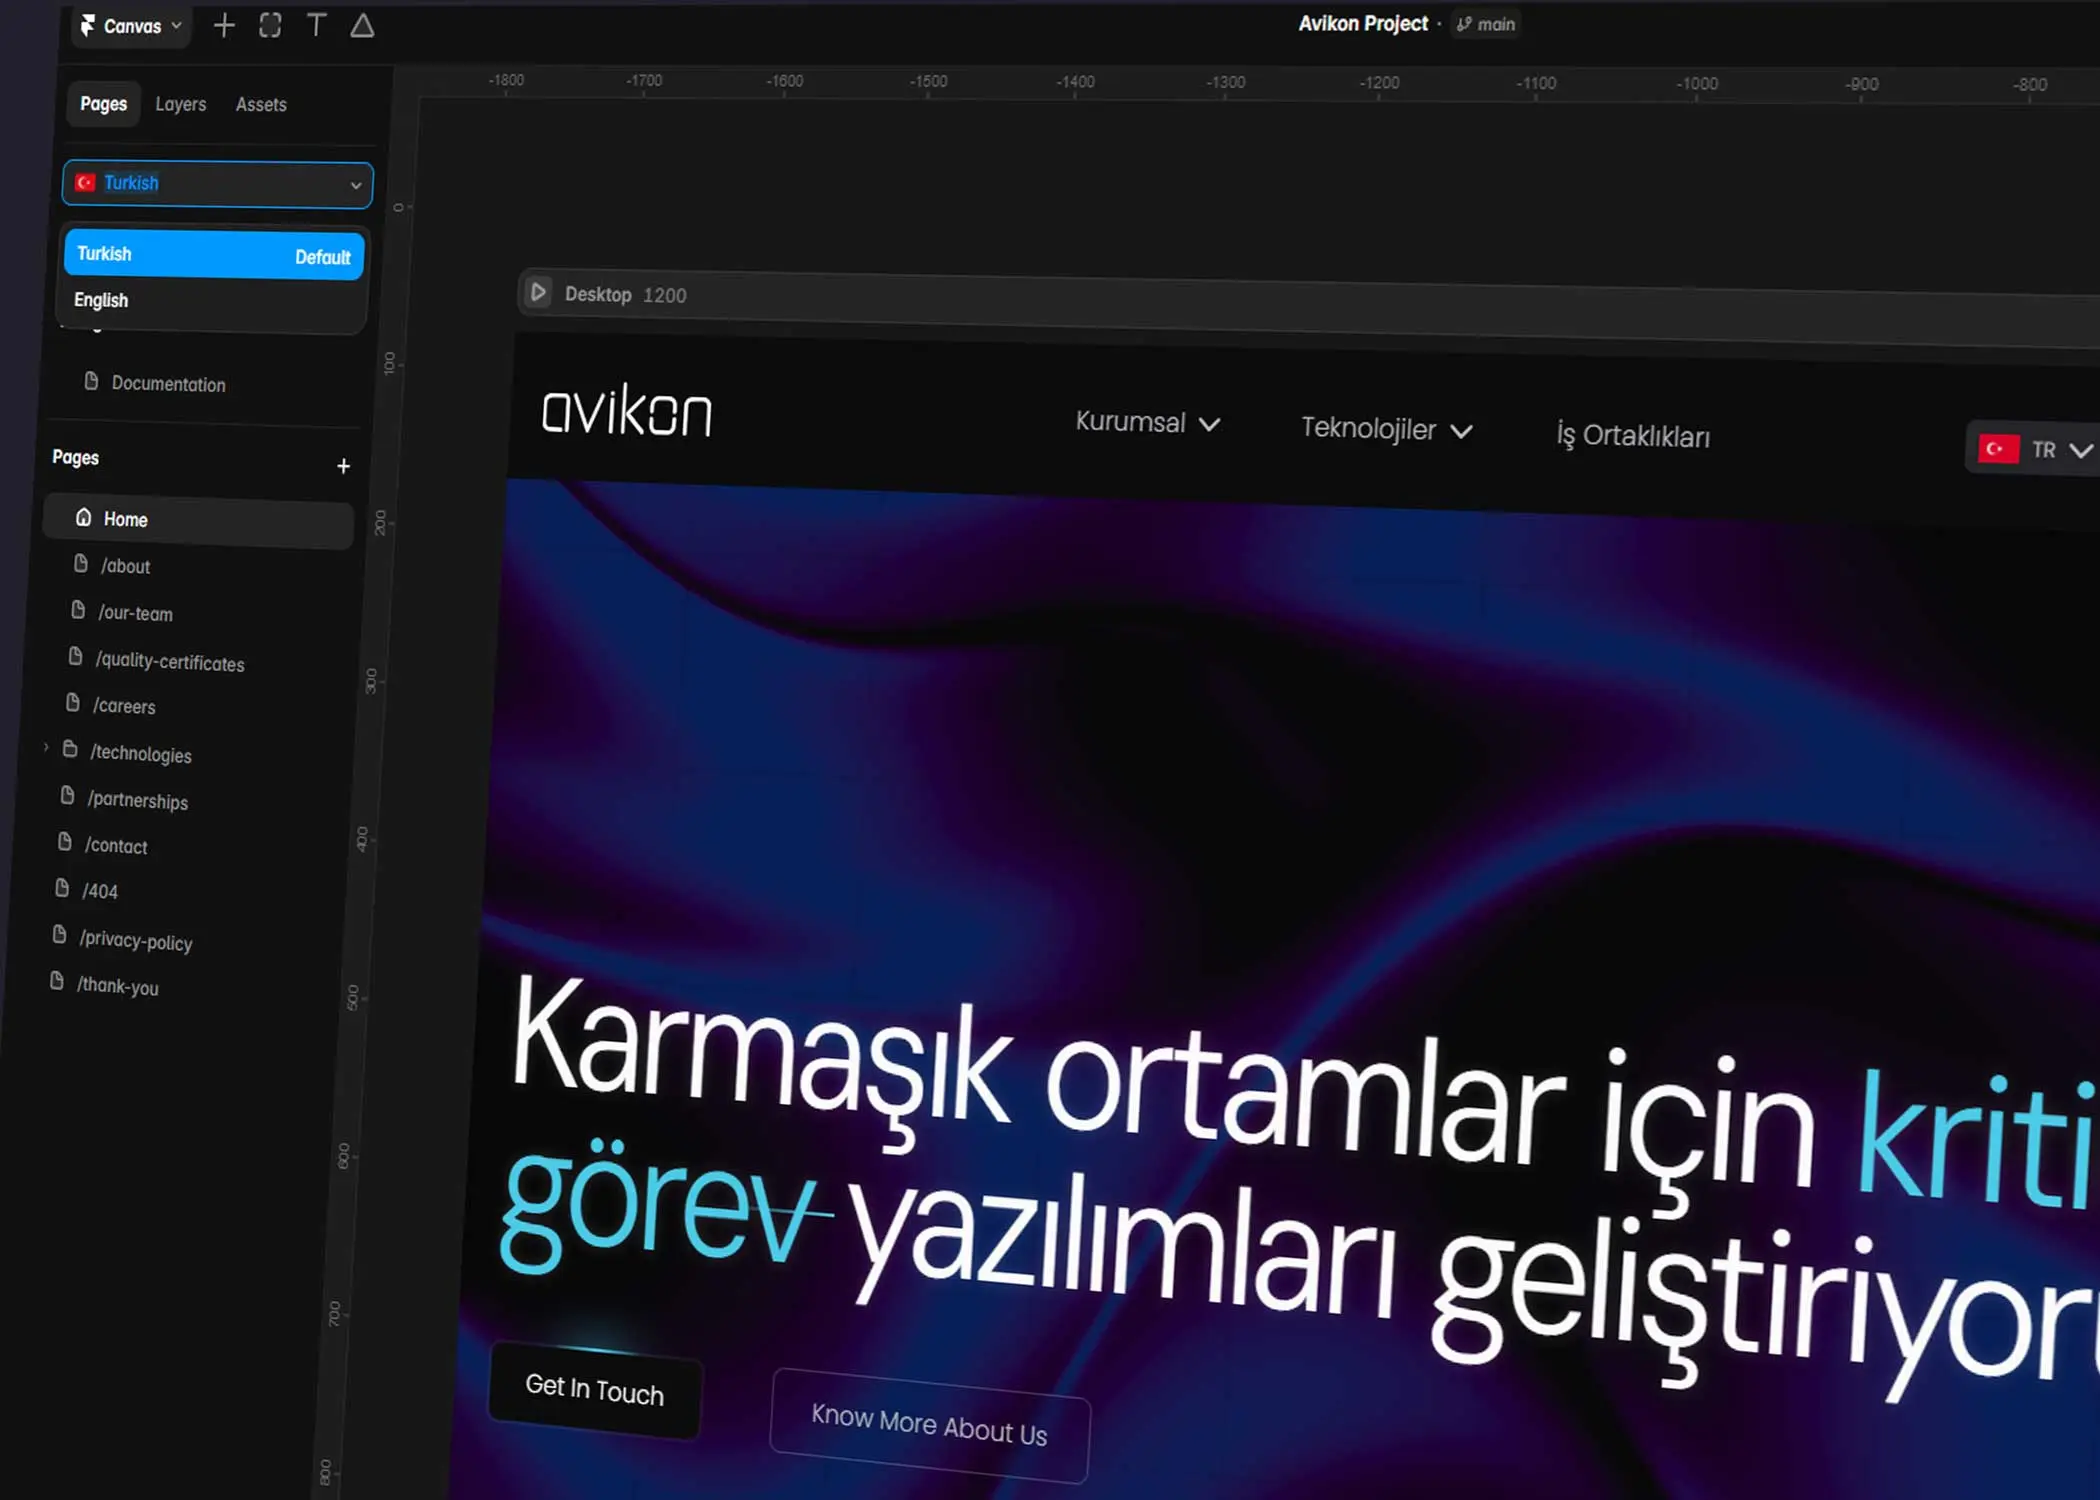Expand the Teknolojiler navigation menu

[x=1386, y=429]
